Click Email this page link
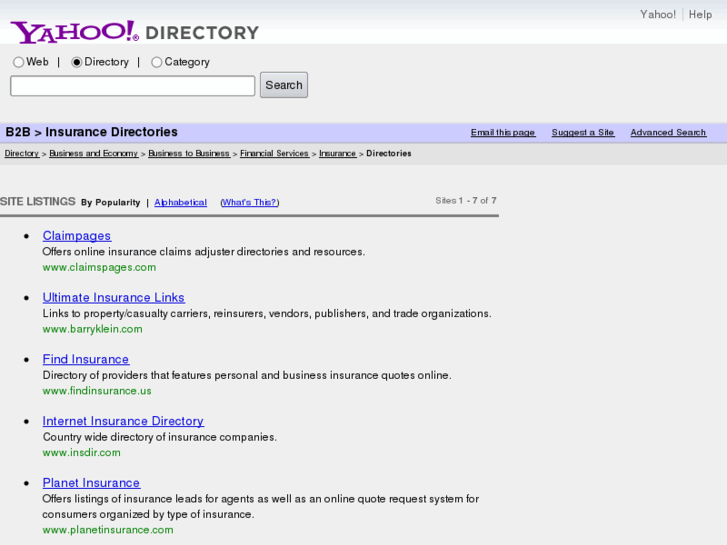Viewport: 727px width, 545px height. [x=503, y=133]
